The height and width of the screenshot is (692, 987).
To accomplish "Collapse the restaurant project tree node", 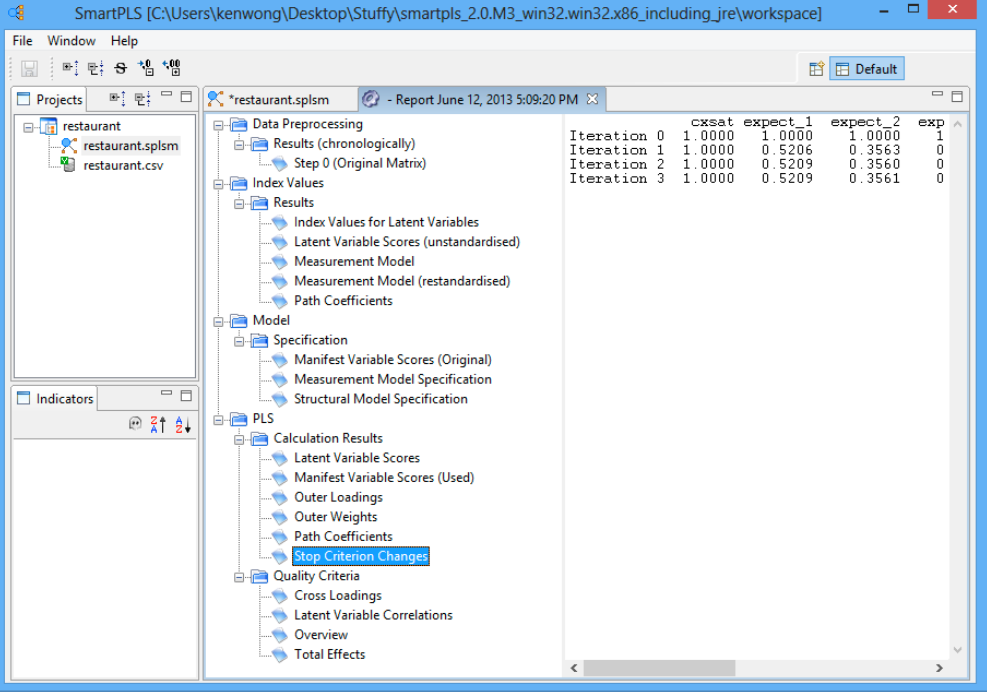I will click(28, 127).
